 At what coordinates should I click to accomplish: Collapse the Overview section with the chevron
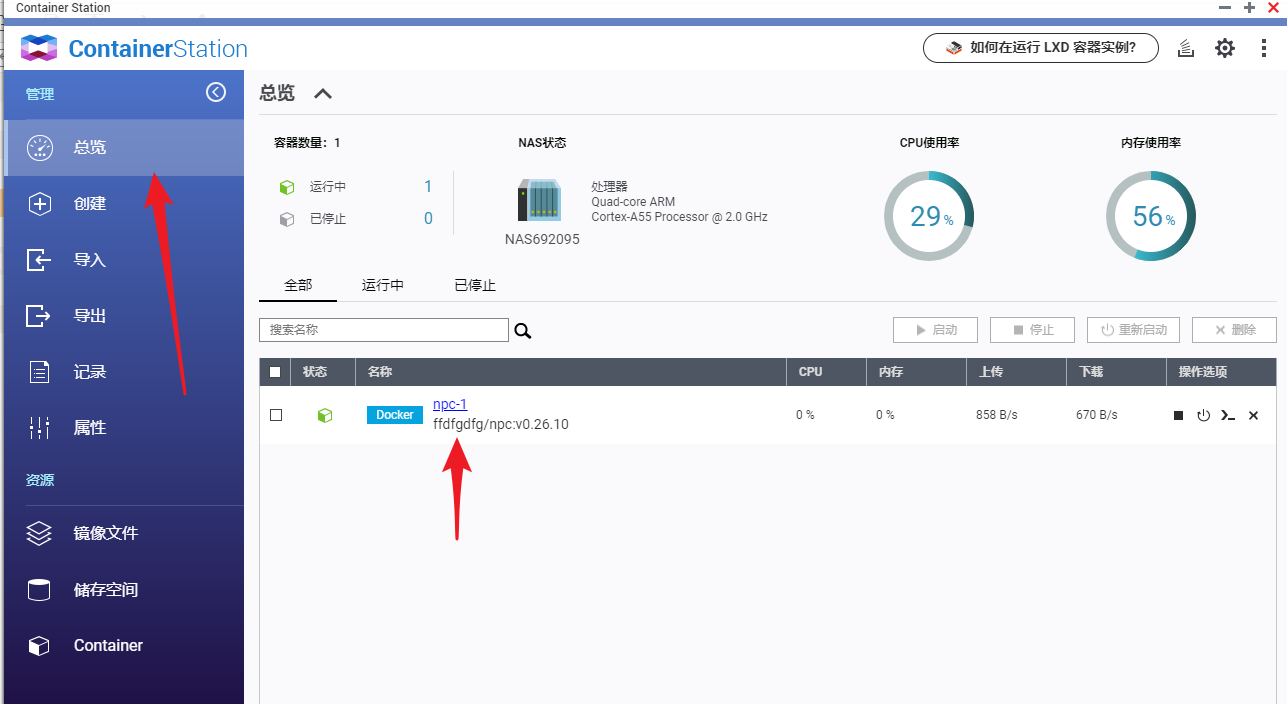322,94
